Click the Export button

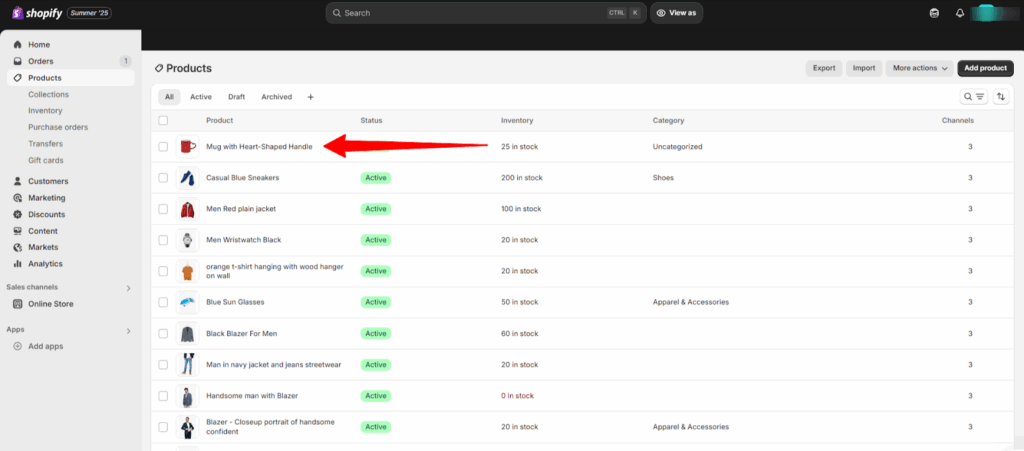point(824,68)
